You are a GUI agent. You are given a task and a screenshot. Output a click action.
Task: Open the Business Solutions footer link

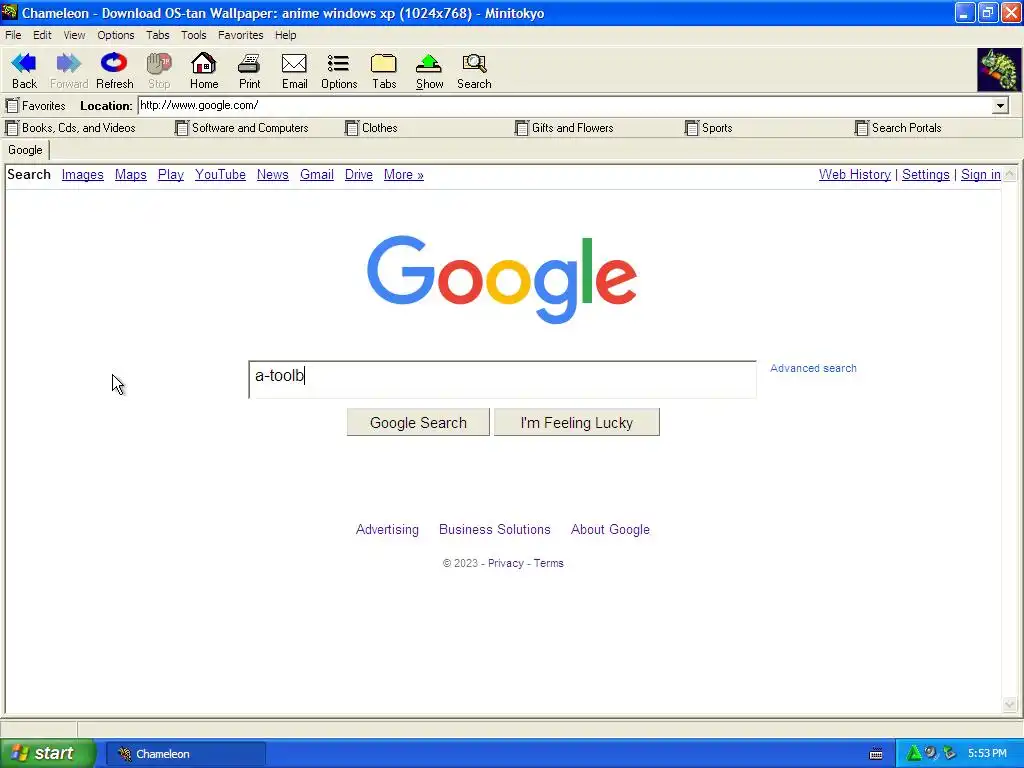[494, 530]
